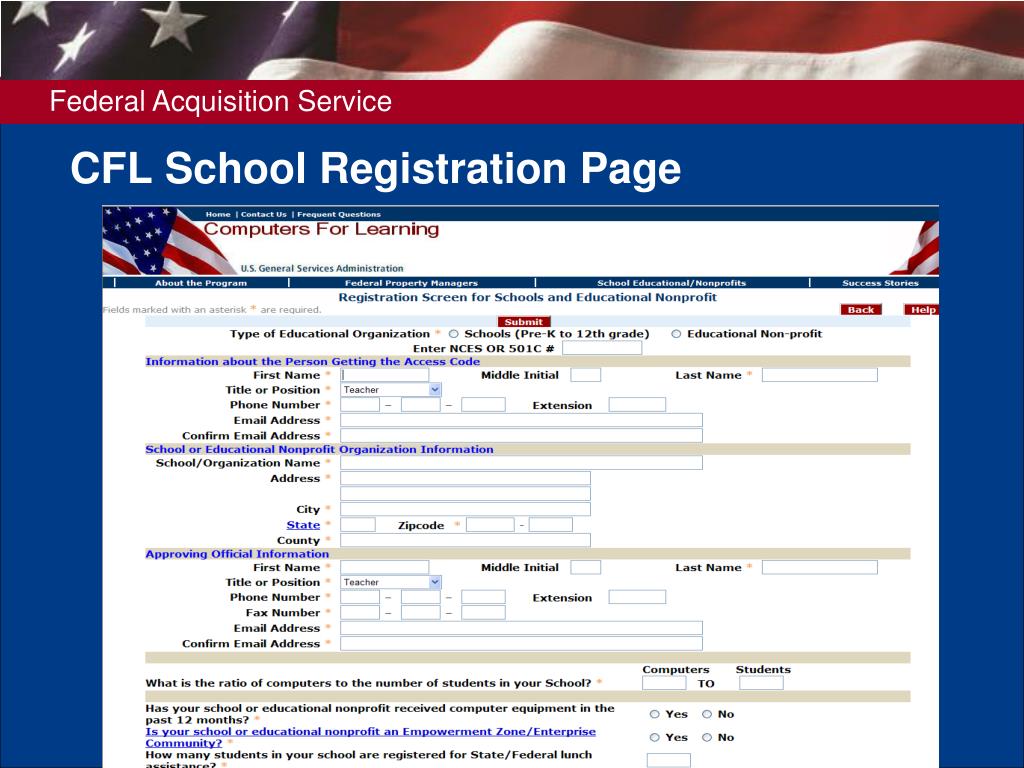The width and height of the screenshot is (1024, 768).
Task: Click the 'Registration Screen for Schools and Educational Nonprofit' heading
Action: point(527,297)
